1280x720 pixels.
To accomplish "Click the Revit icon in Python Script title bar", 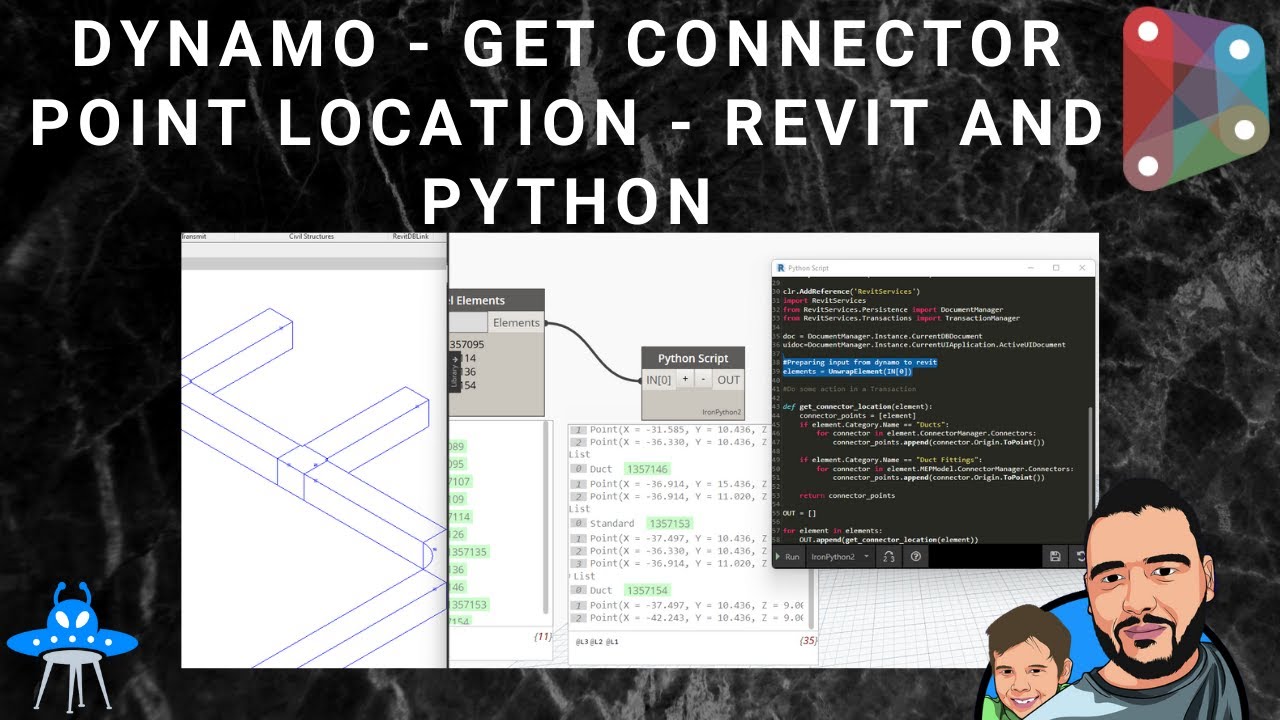I will coord(780,268).
